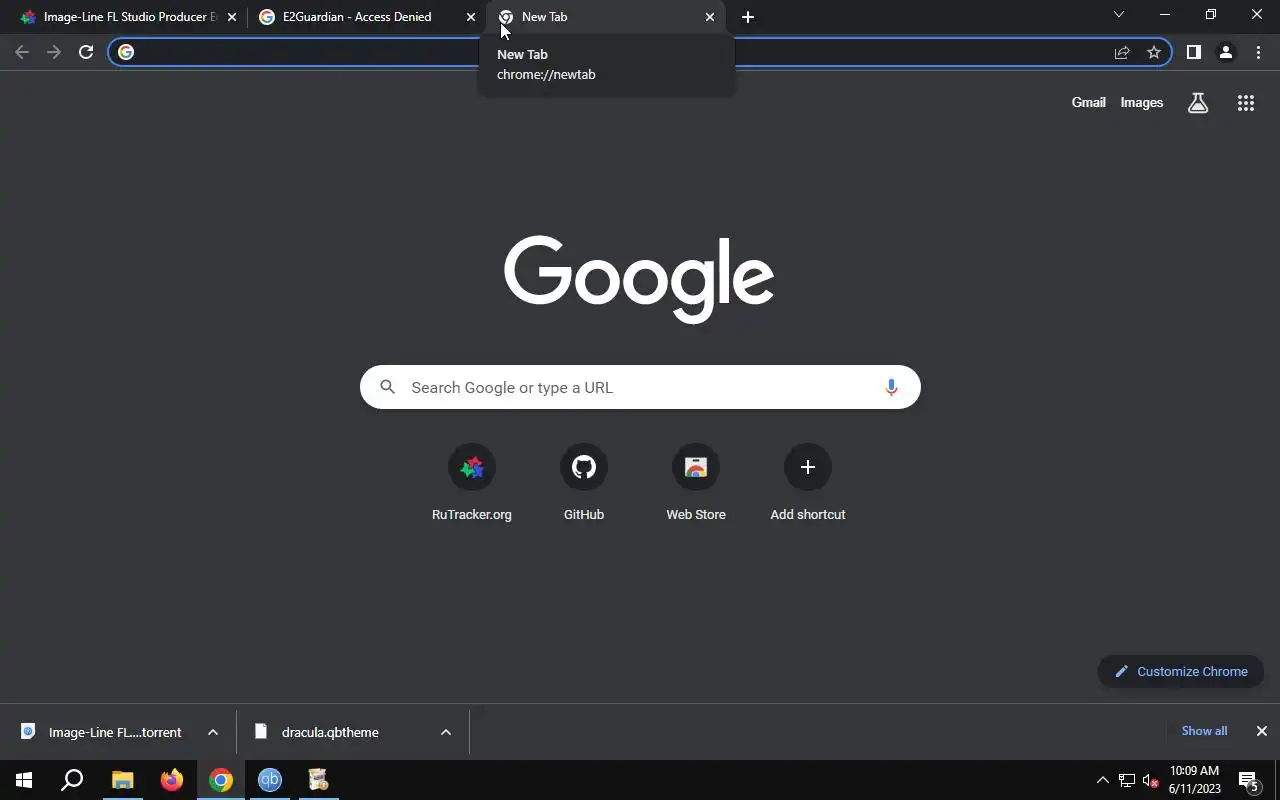
Task: Click Customize Chrome button
Action: [x=1181, y=671]
